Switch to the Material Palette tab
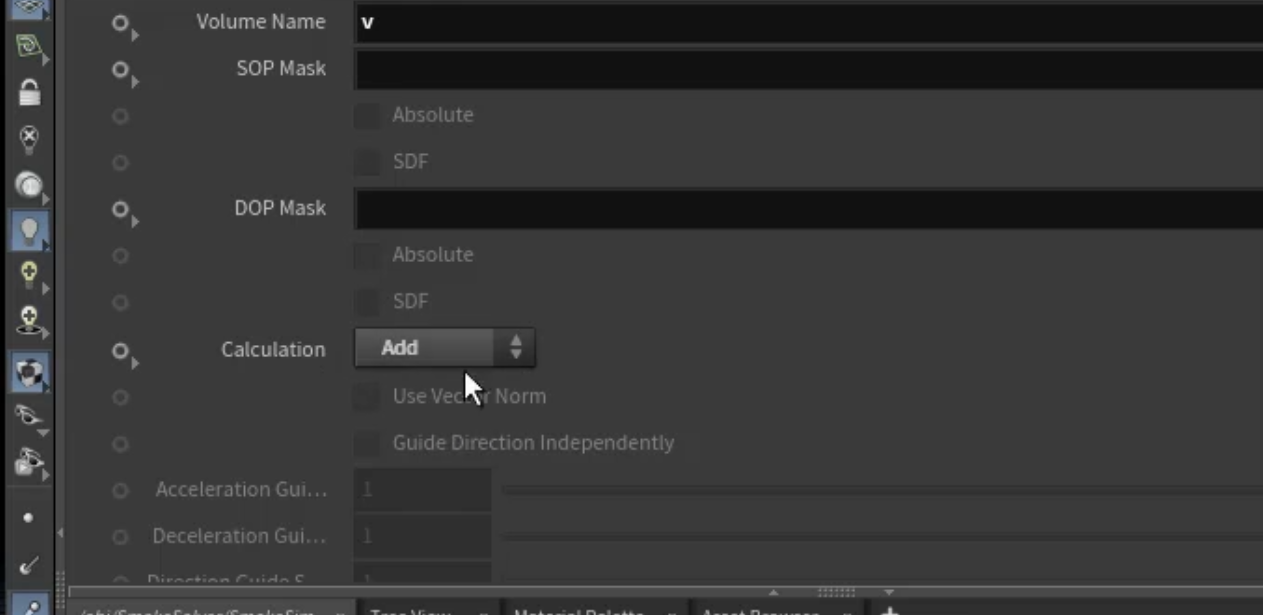Viewport: 1263px width, 615px height. 579,609
